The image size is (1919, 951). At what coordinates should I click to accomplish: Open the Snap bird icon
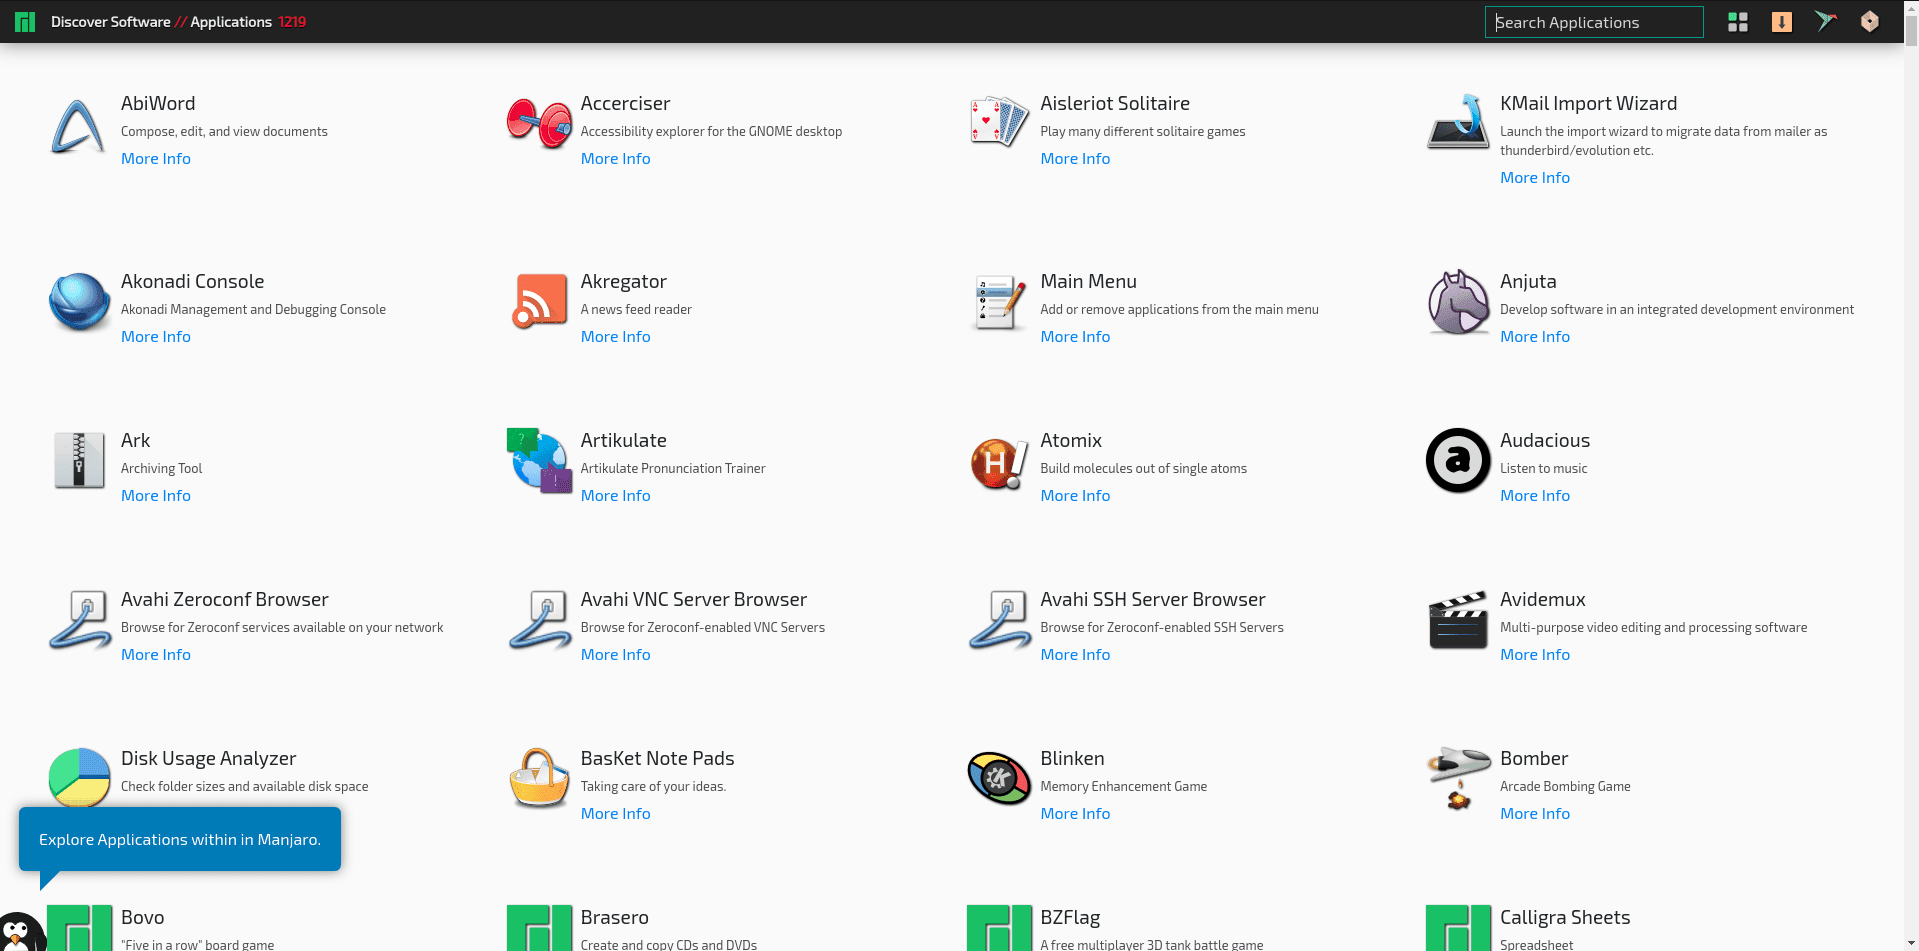(x=1826, y=22)
